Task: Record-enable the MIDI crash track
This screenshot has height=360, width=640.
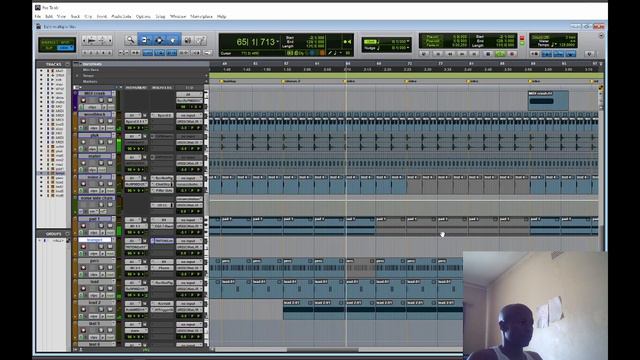Action: click(x=83, y=100)
